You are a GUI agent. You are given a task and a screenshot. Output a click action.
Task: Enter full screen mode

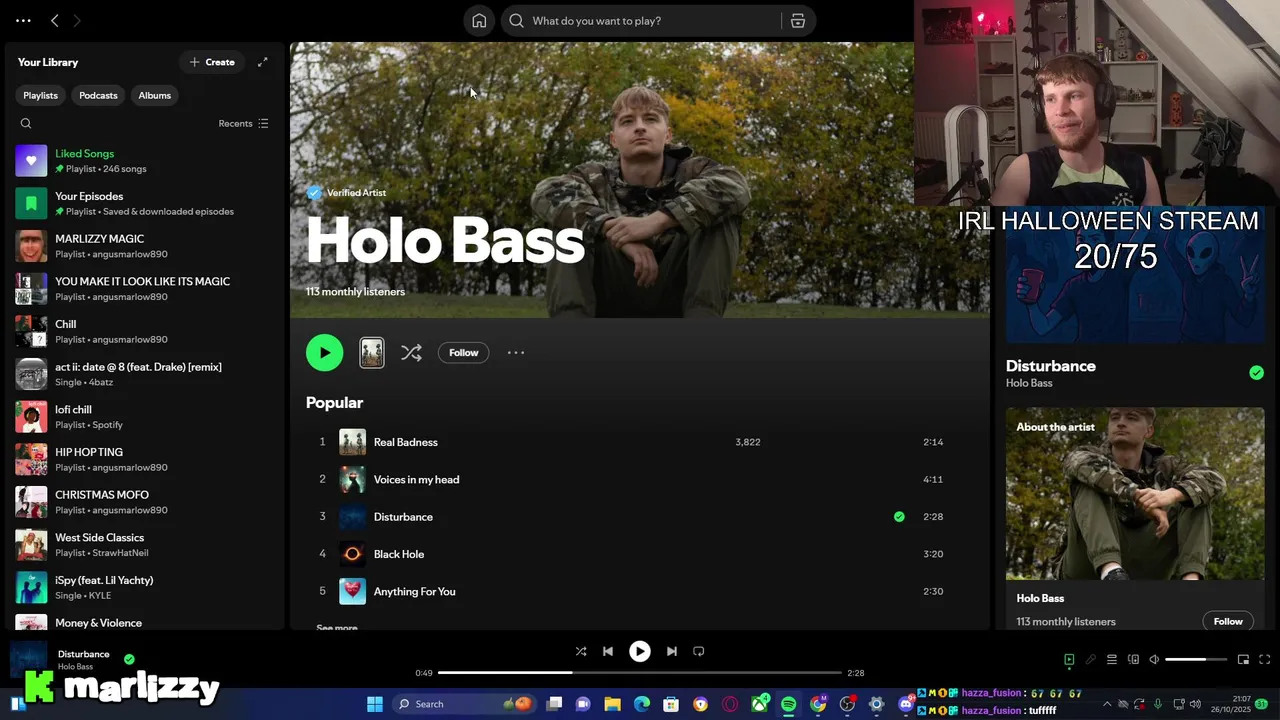pos(1264,660)
